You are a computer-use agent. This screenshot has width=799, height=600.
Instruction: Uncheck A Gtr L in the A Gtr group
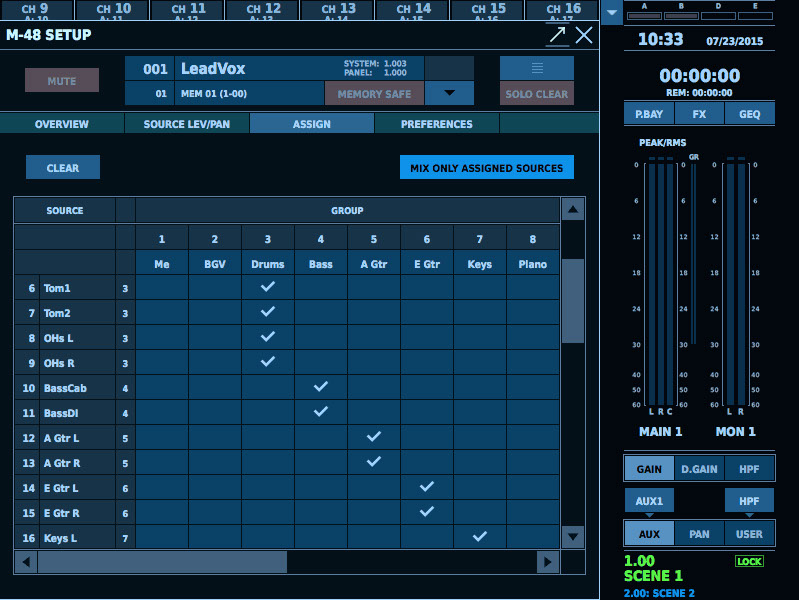[374, 437]
